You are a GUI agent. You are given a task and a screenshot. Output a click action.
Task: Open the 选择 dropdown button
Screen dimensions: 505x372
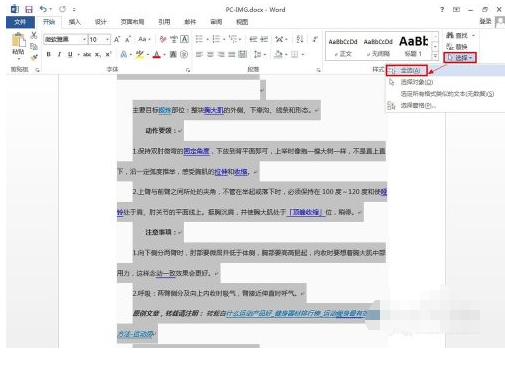[x=460, y=58]
